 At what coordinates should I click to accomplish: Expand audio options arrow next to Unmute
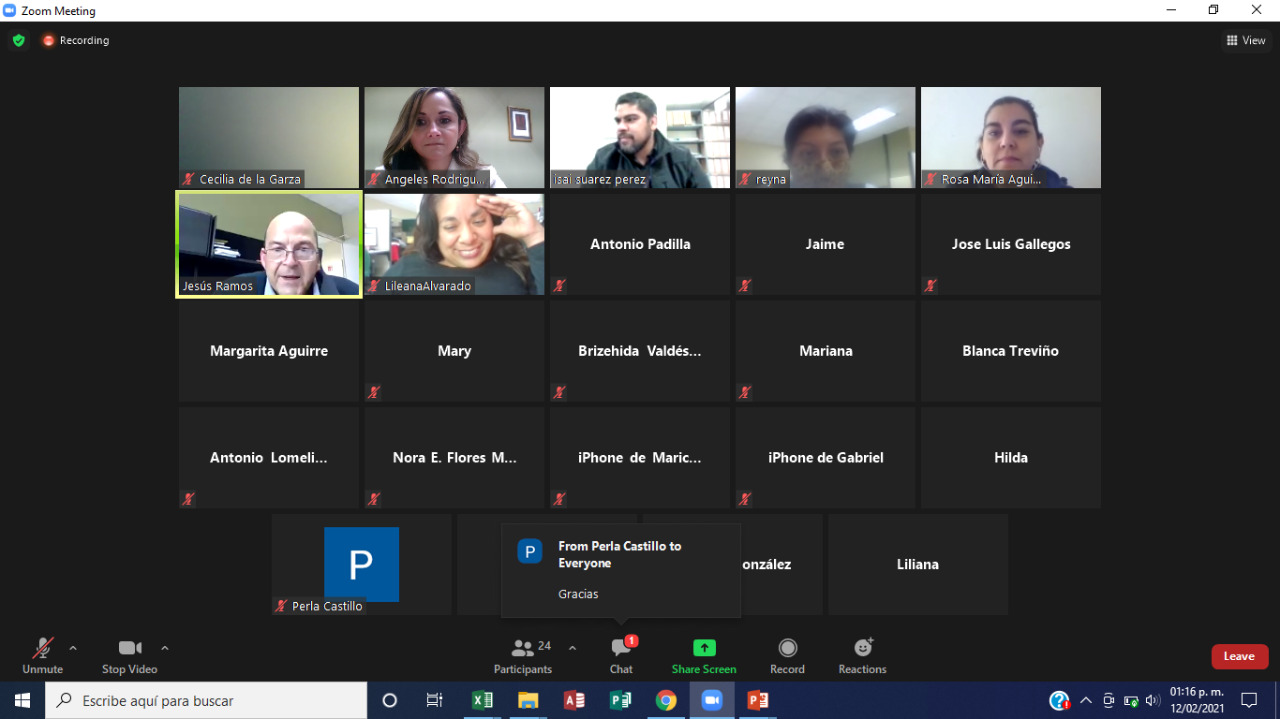pos(73,648)
